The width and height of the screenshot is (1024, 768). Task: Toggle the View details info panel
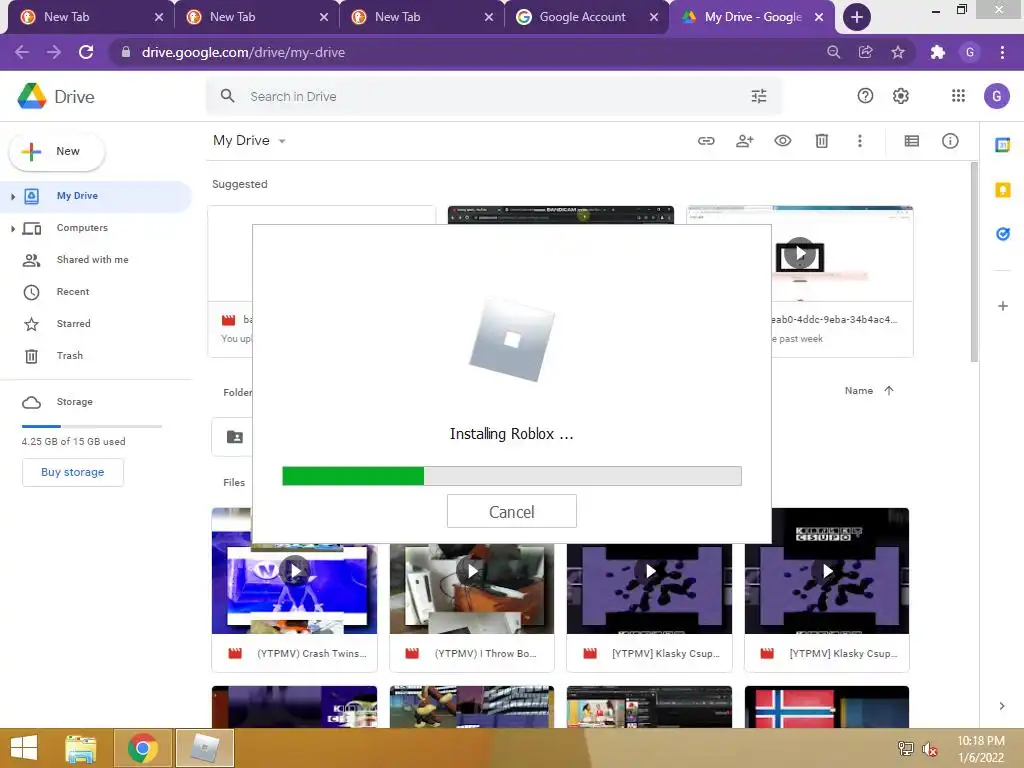pos(950,141)
